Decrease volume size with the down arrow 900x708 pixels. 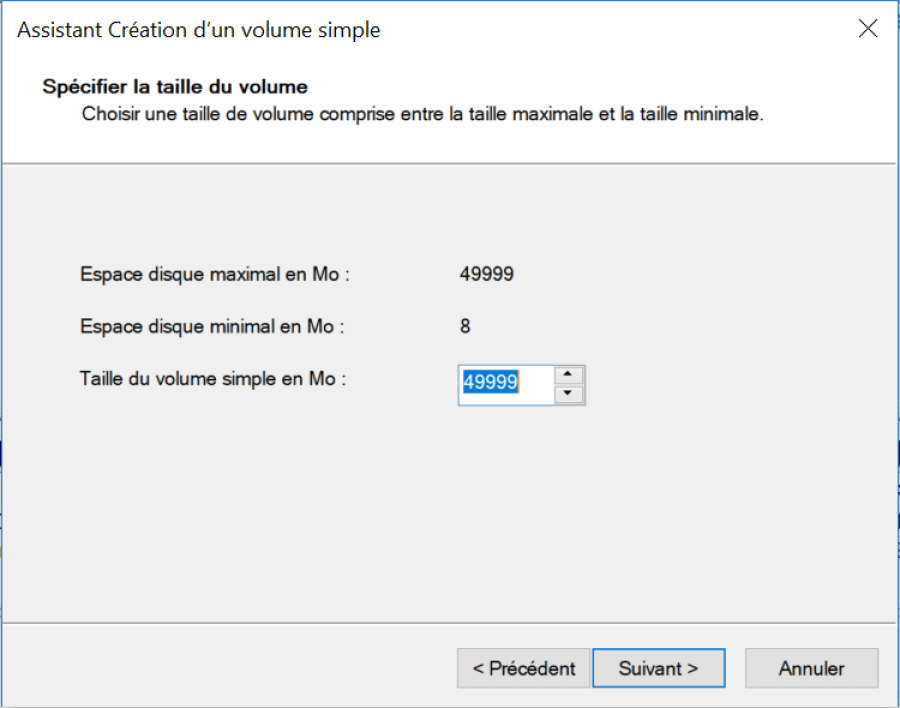pyautogui.click(x=568, y=392)
